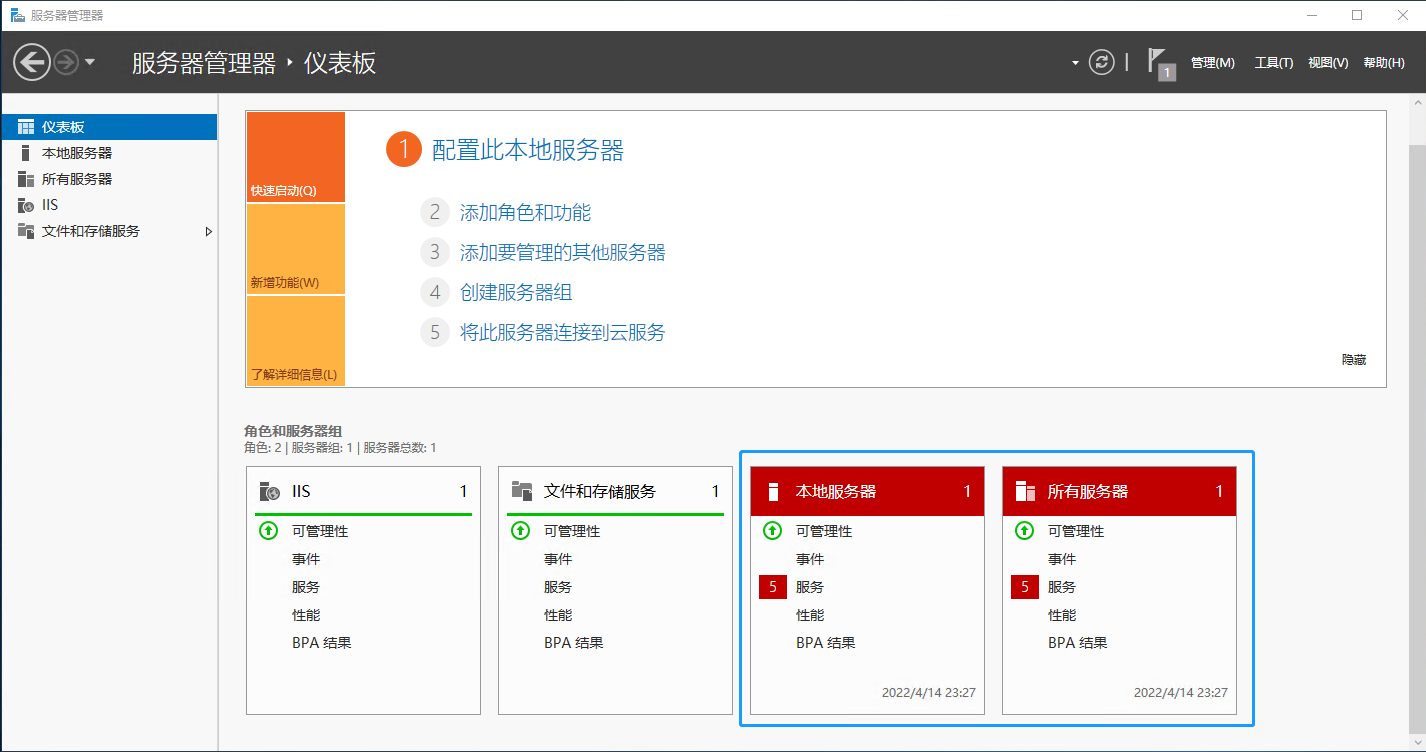Viewport: 1426px width, 752px height.
Task: Click red 5 badge in 本地服务器 tile
Action: coord(773,587)
